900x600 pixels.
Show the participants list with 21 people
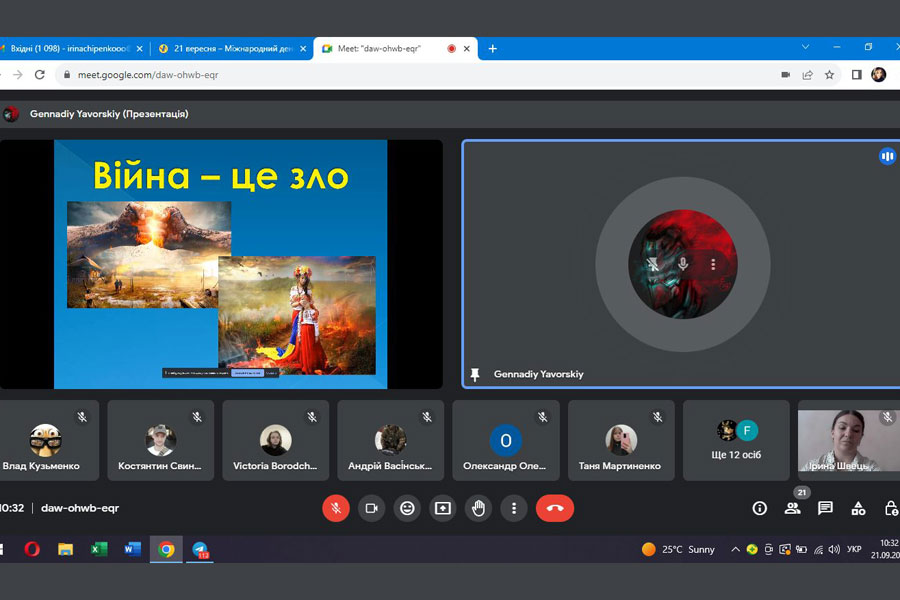click(x=792, y=508)
